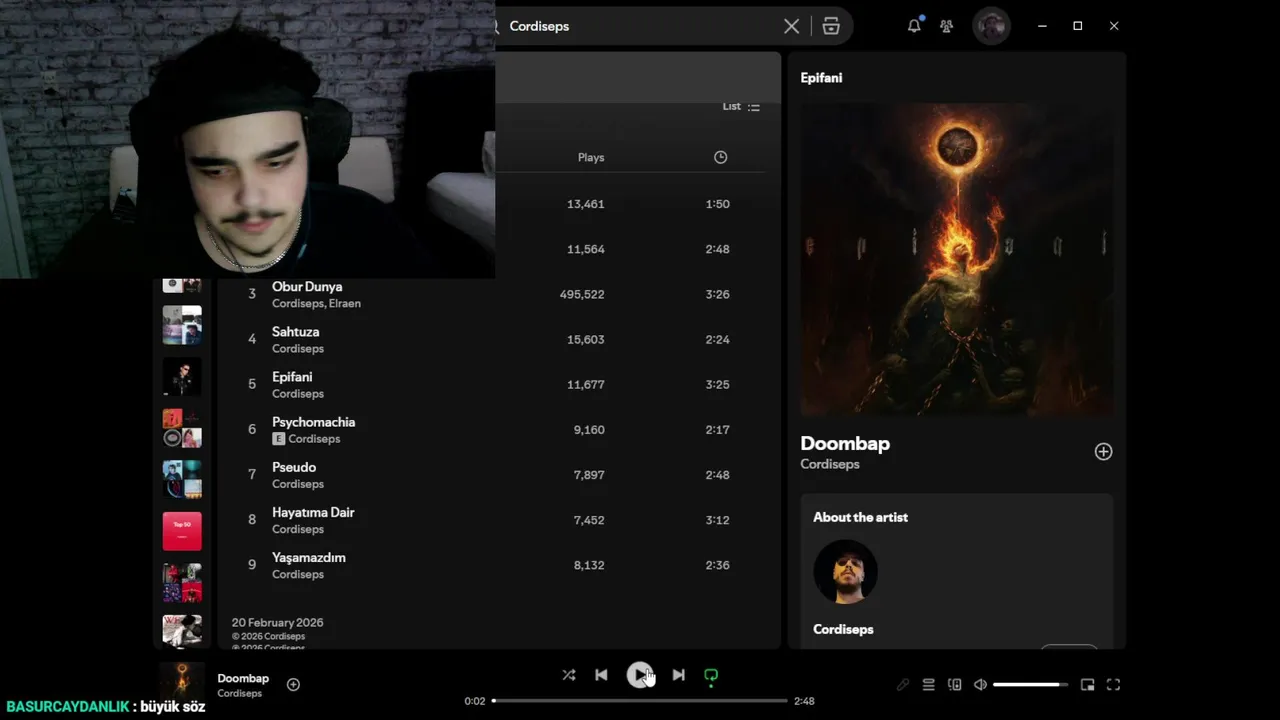Skip to the next track

coord(679,675)
